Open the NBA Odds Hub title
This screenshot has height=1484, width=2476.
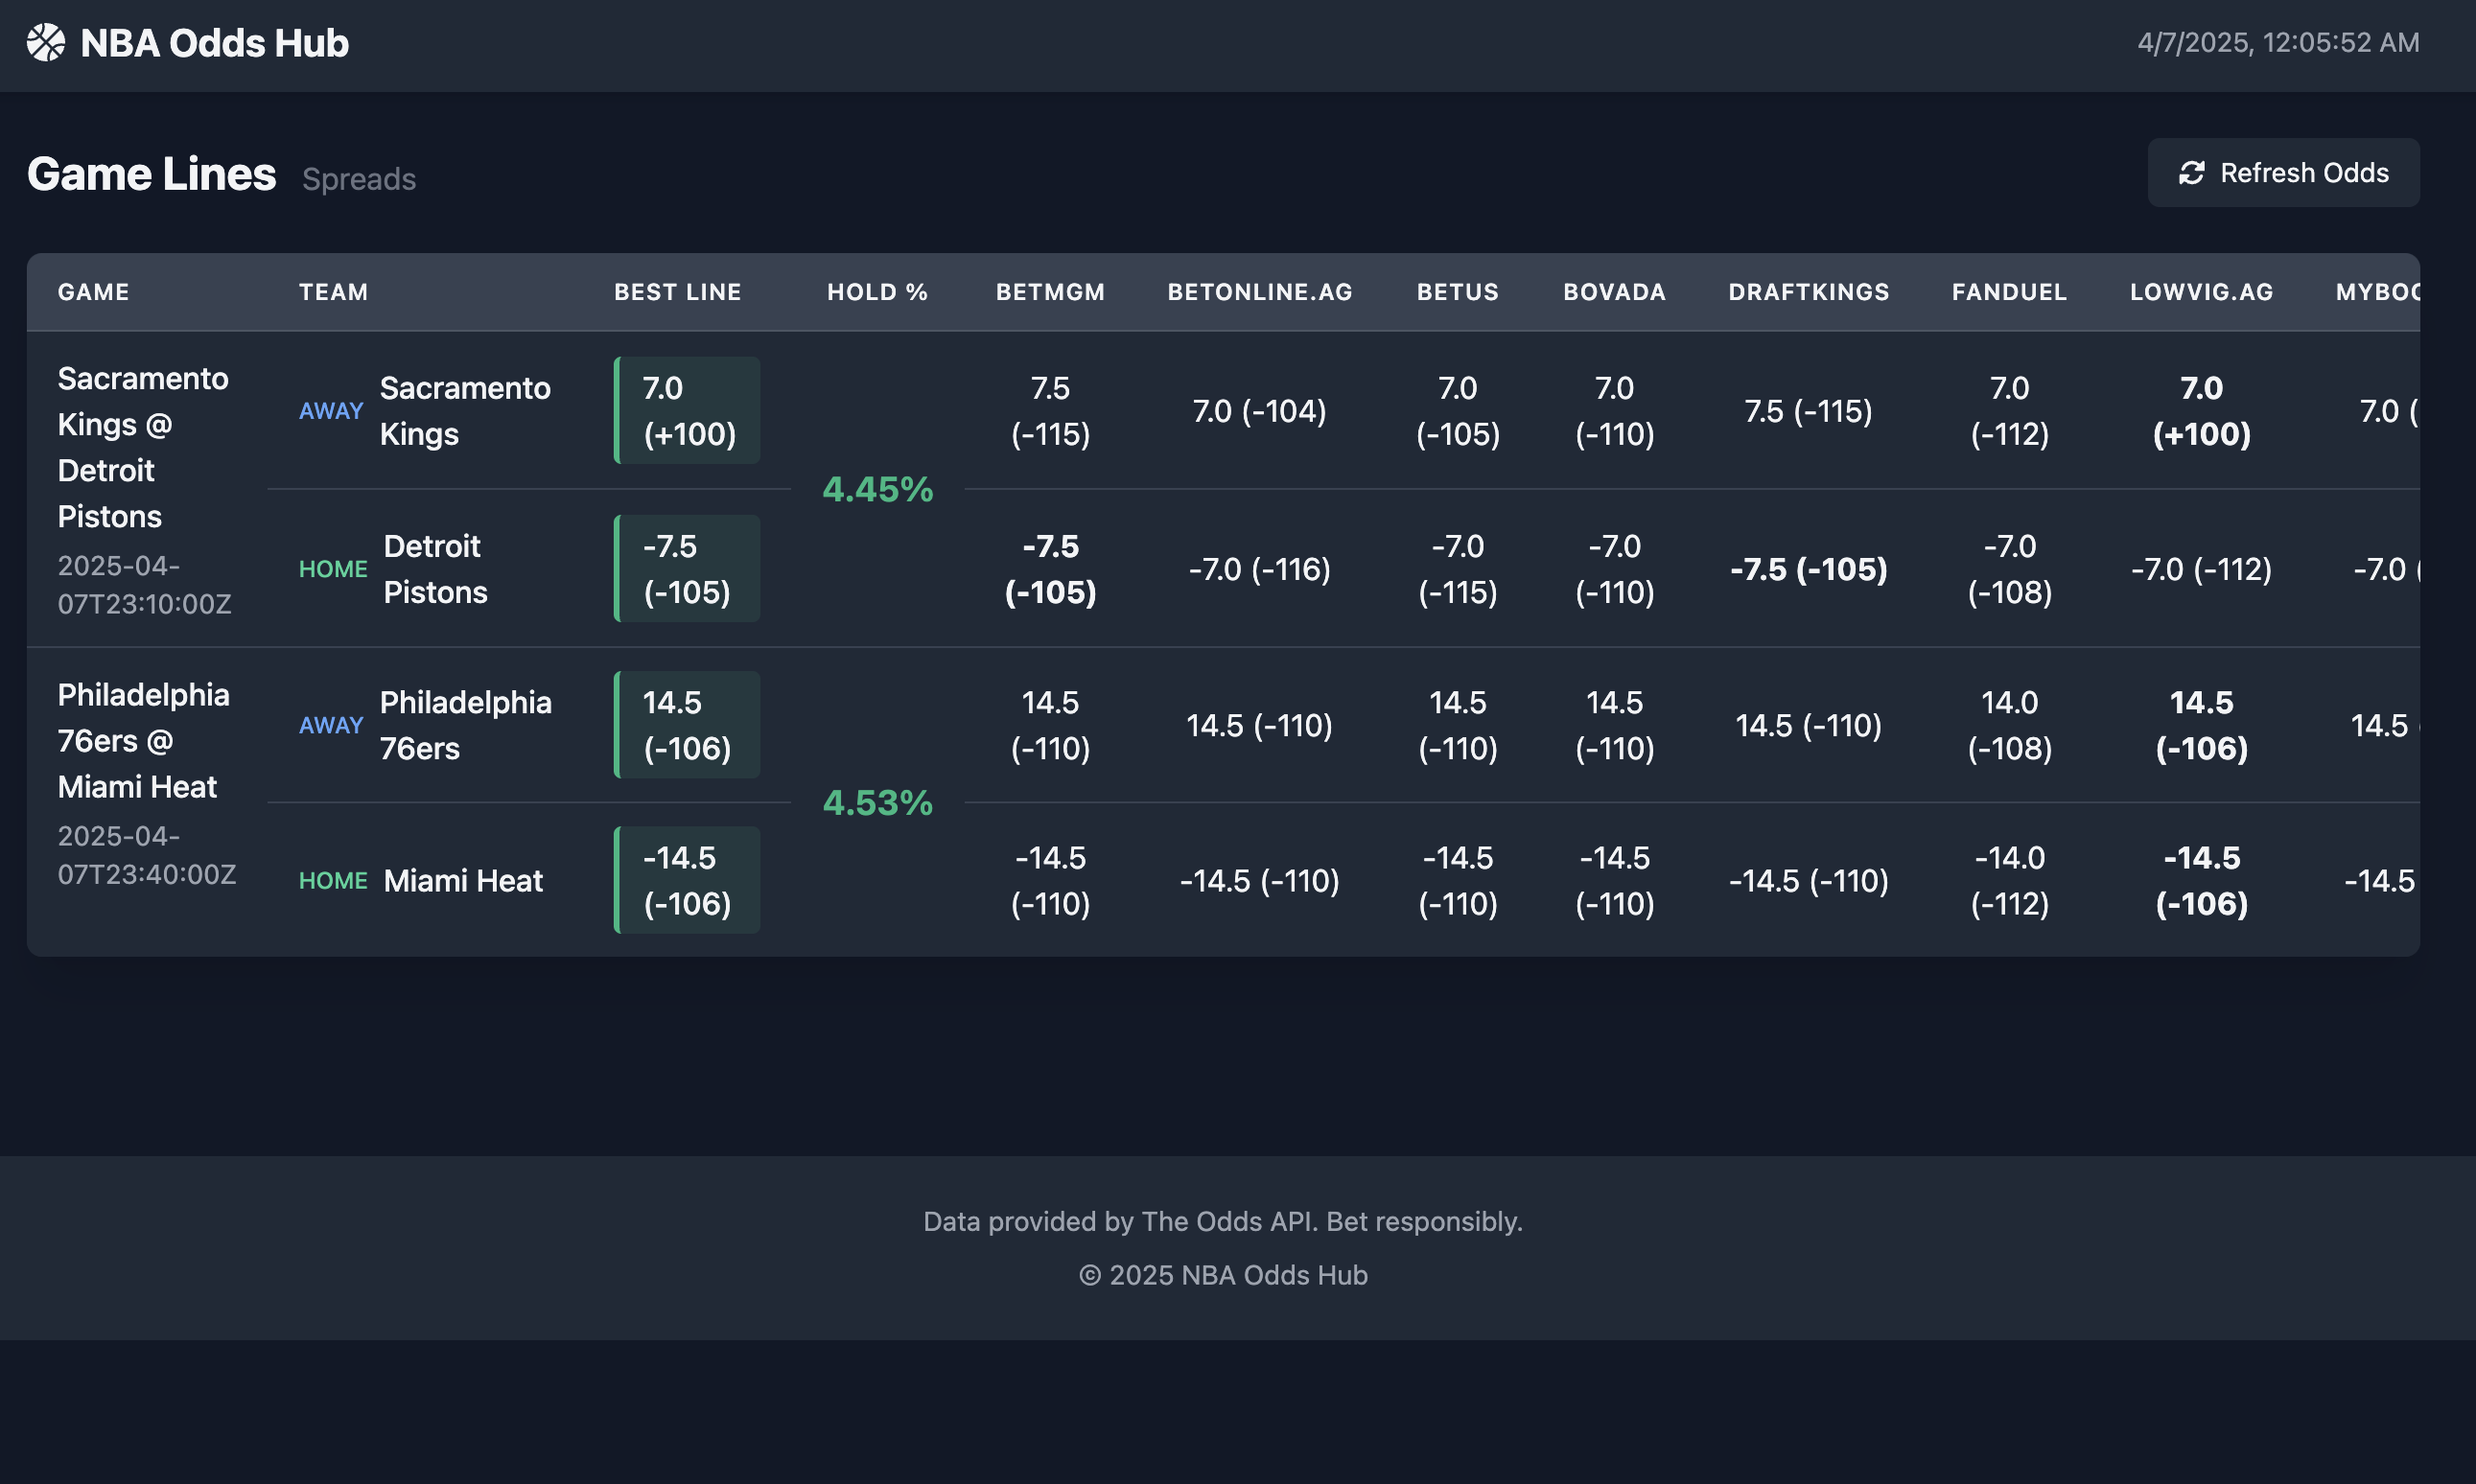tap(214, 43)
